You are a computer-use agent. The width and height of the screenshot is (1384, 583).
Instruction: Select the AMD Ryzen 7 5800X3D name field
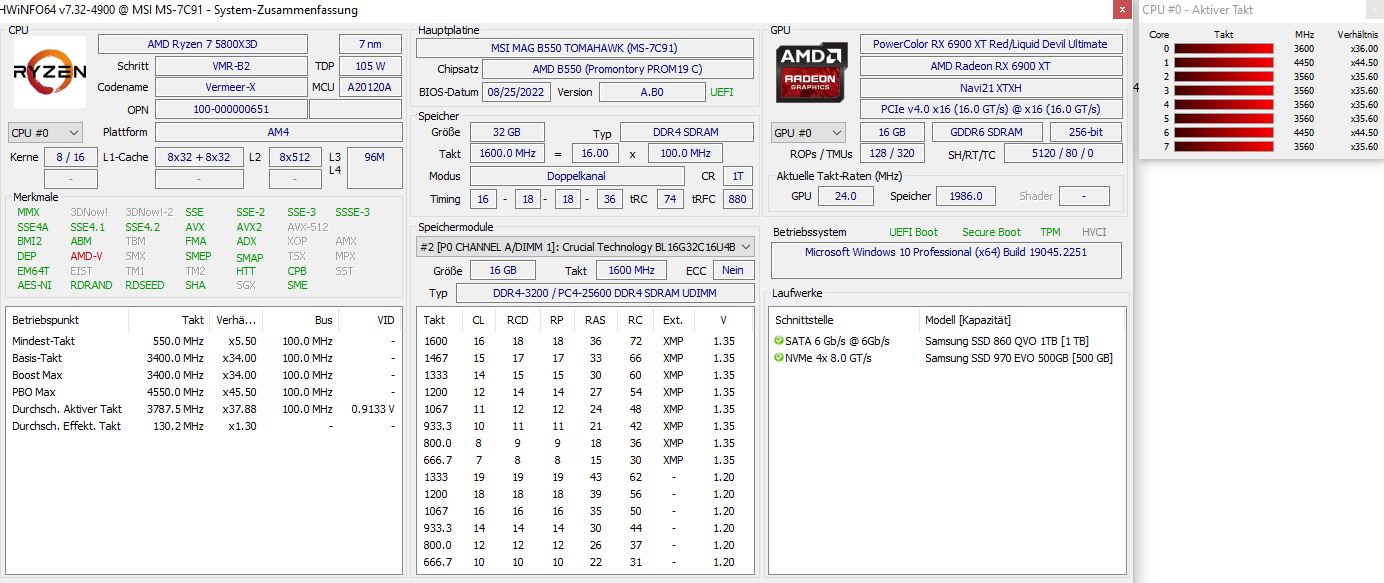(x=203, y=44)
